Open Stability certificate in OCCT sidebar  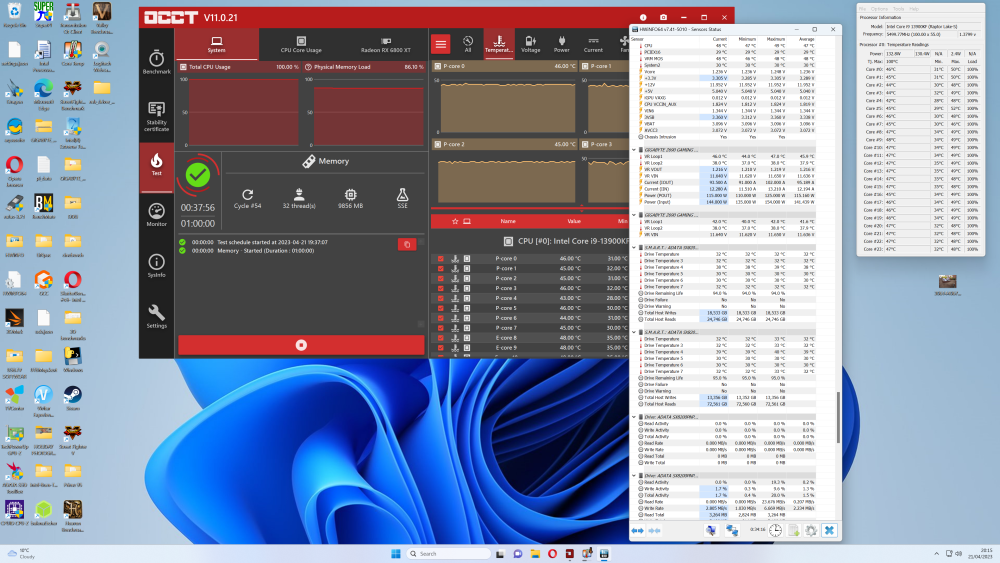tap(156, 116)
